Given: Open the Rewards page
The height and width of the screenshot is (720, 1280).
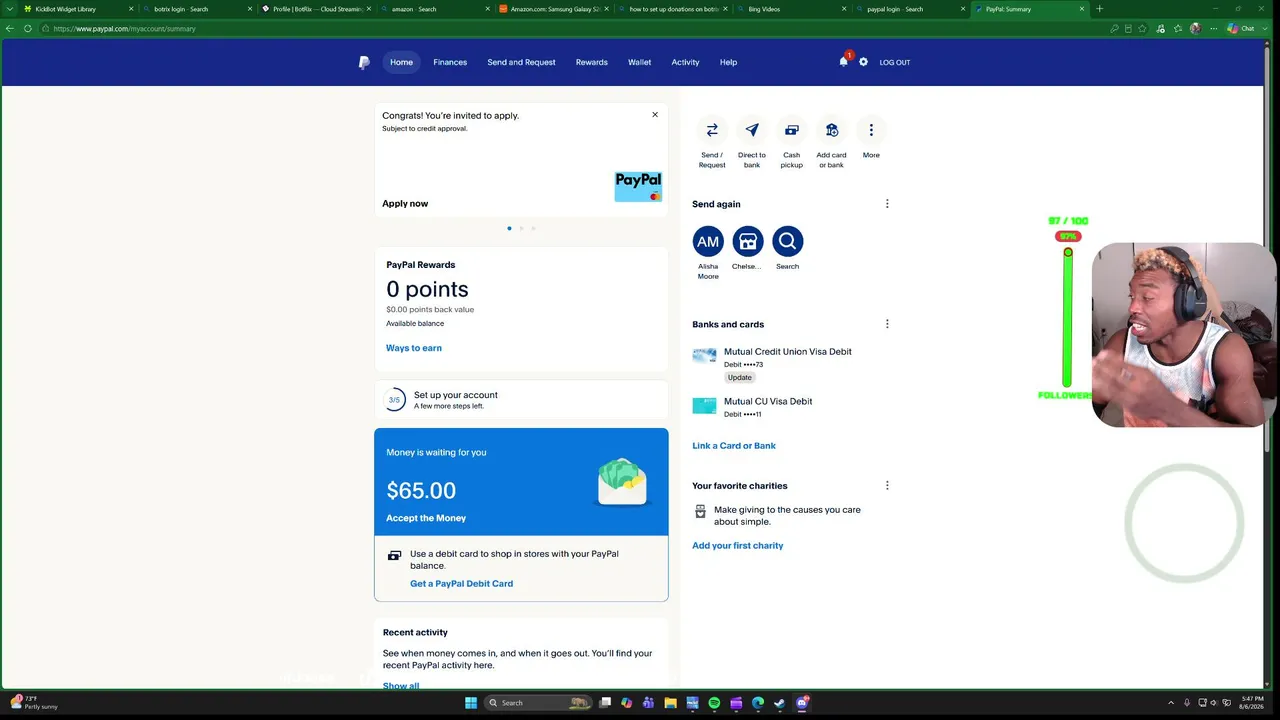Looking at the screenshot, I should [x=592, y=62].
